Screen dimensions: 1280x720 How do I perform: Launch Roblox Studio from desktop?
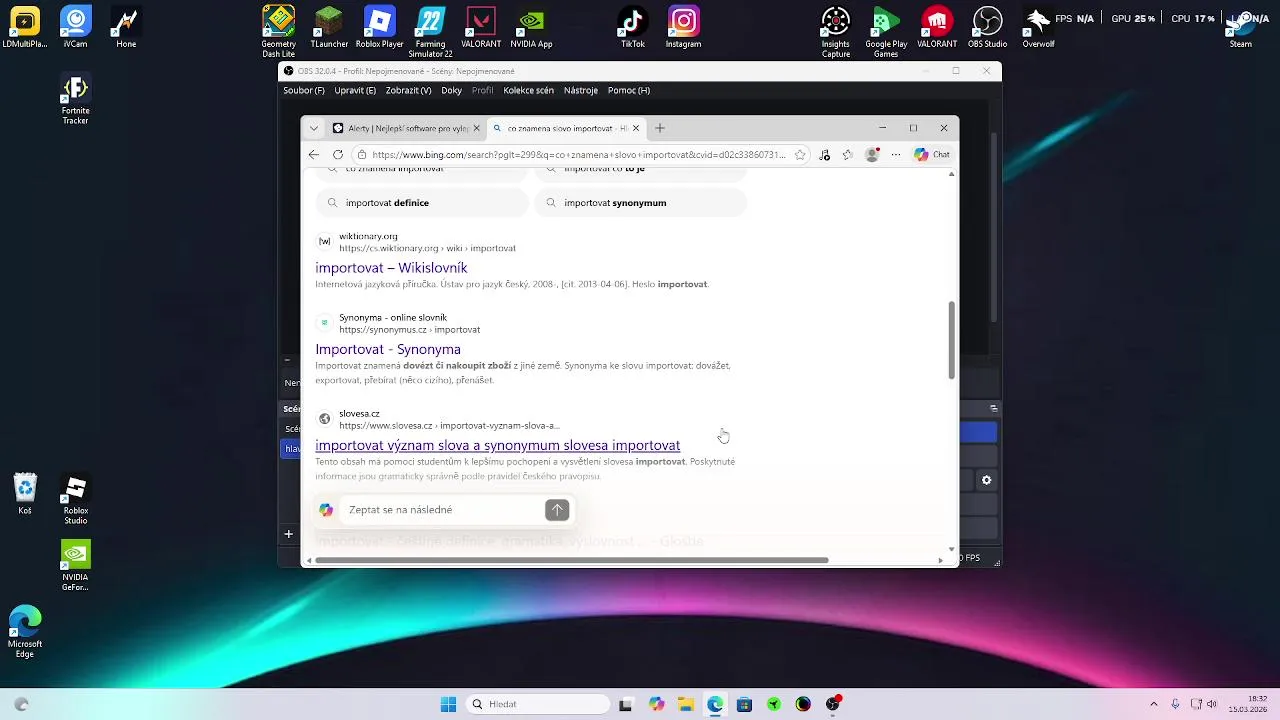pos(76,500)
